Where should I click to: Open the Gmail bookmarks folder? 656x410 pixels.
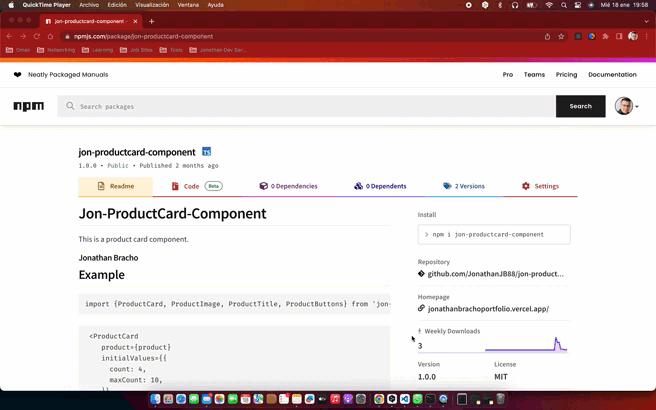click(x=18, y=50)
